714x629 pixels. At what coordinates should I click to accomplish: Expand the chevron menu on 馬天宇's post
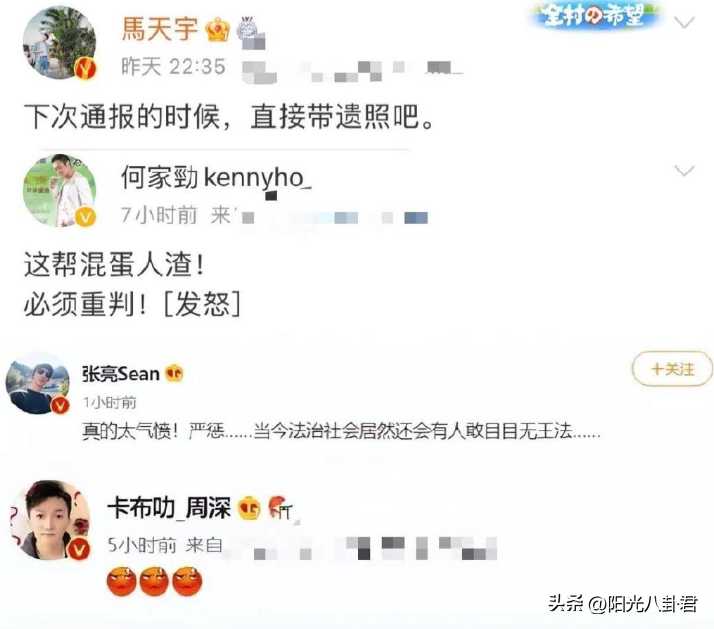(684, 22)
